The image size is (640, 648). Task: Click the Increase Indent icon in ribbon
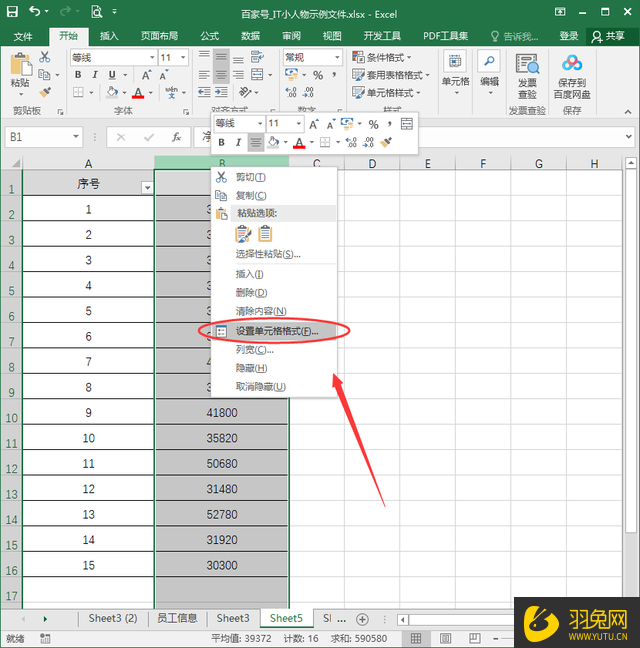pos(221,92)
